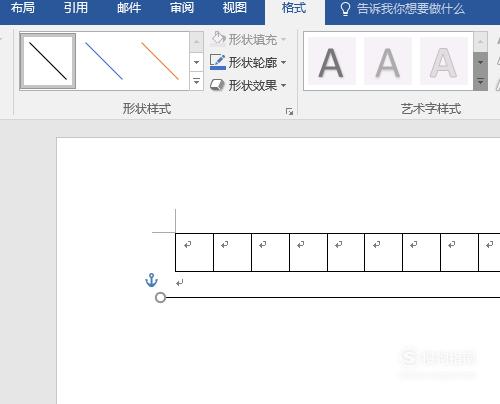The height and width of the screenshot is (404, 500).
Task: Select the third outlined WordArt style A
Action: point(444,61)
